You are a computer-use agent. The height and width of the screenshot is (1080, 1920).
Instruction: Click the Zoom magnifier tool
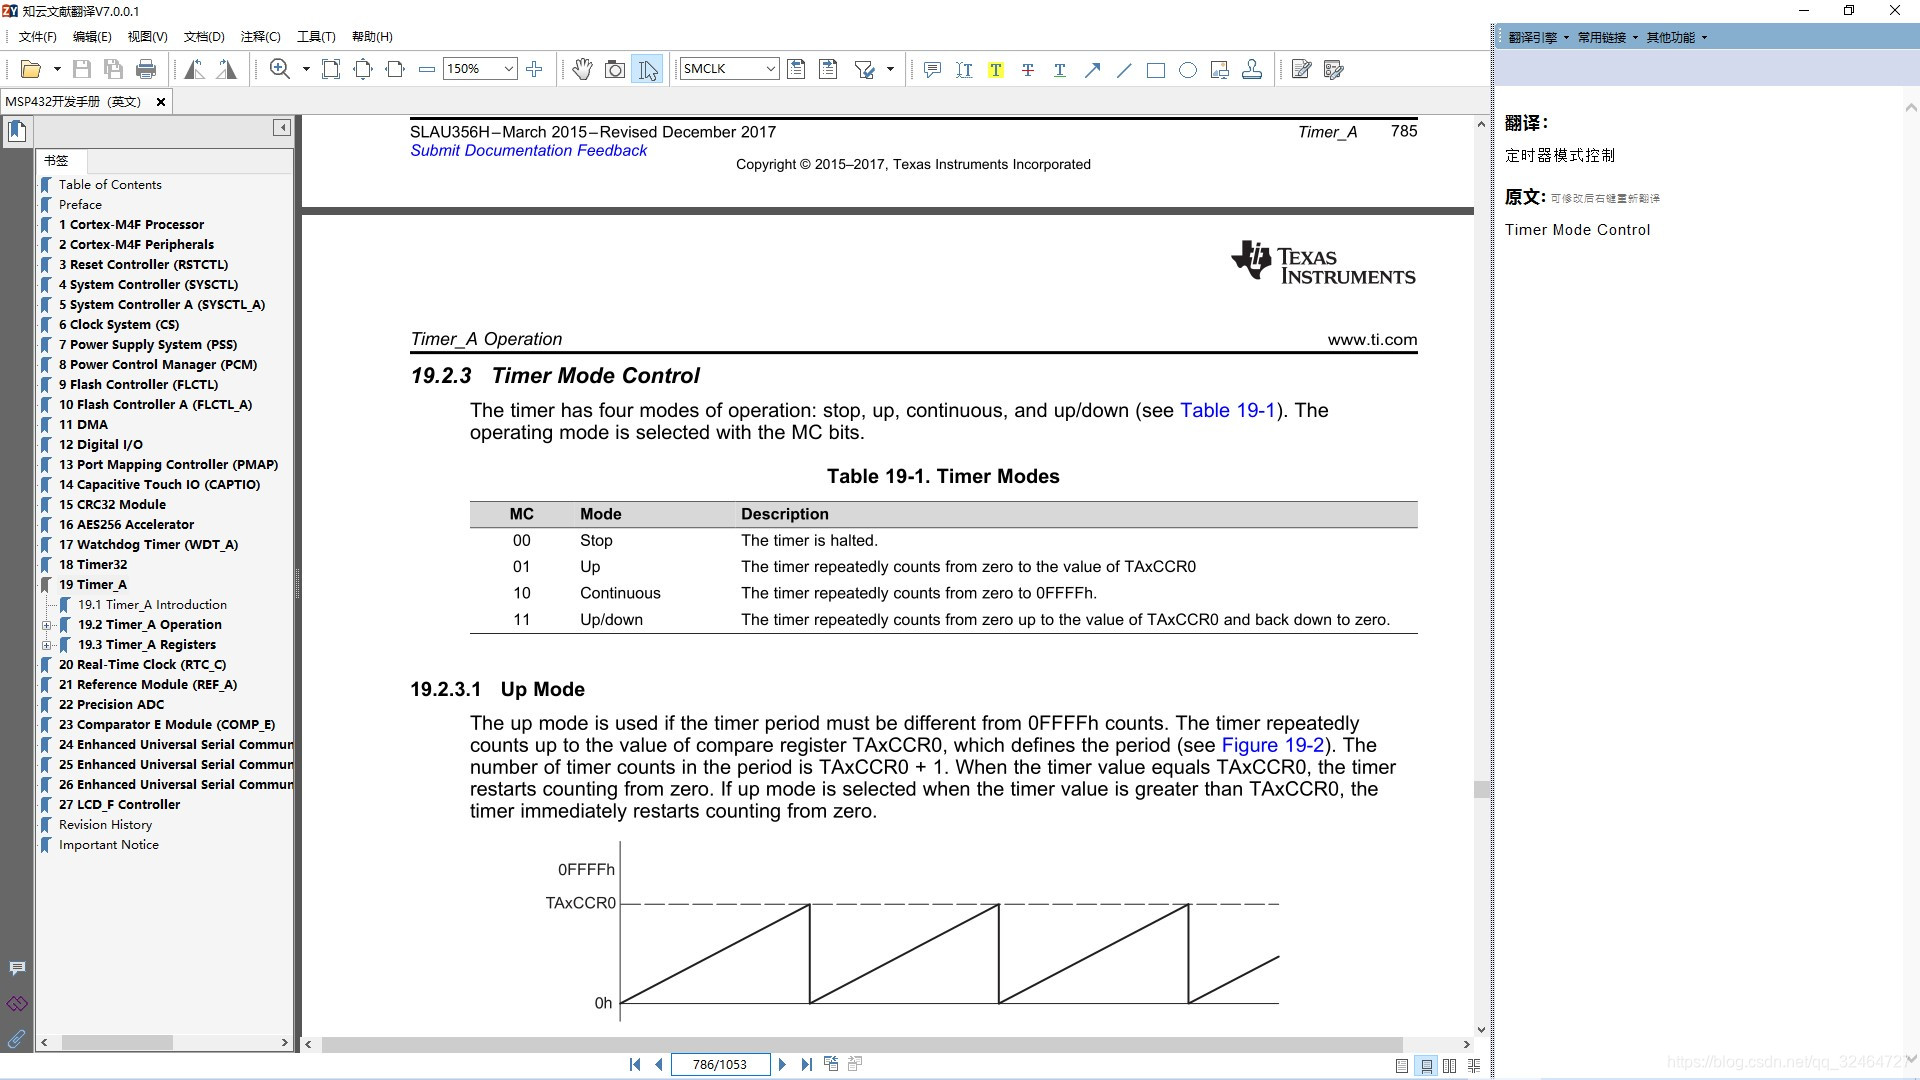[x=280, y=69]
